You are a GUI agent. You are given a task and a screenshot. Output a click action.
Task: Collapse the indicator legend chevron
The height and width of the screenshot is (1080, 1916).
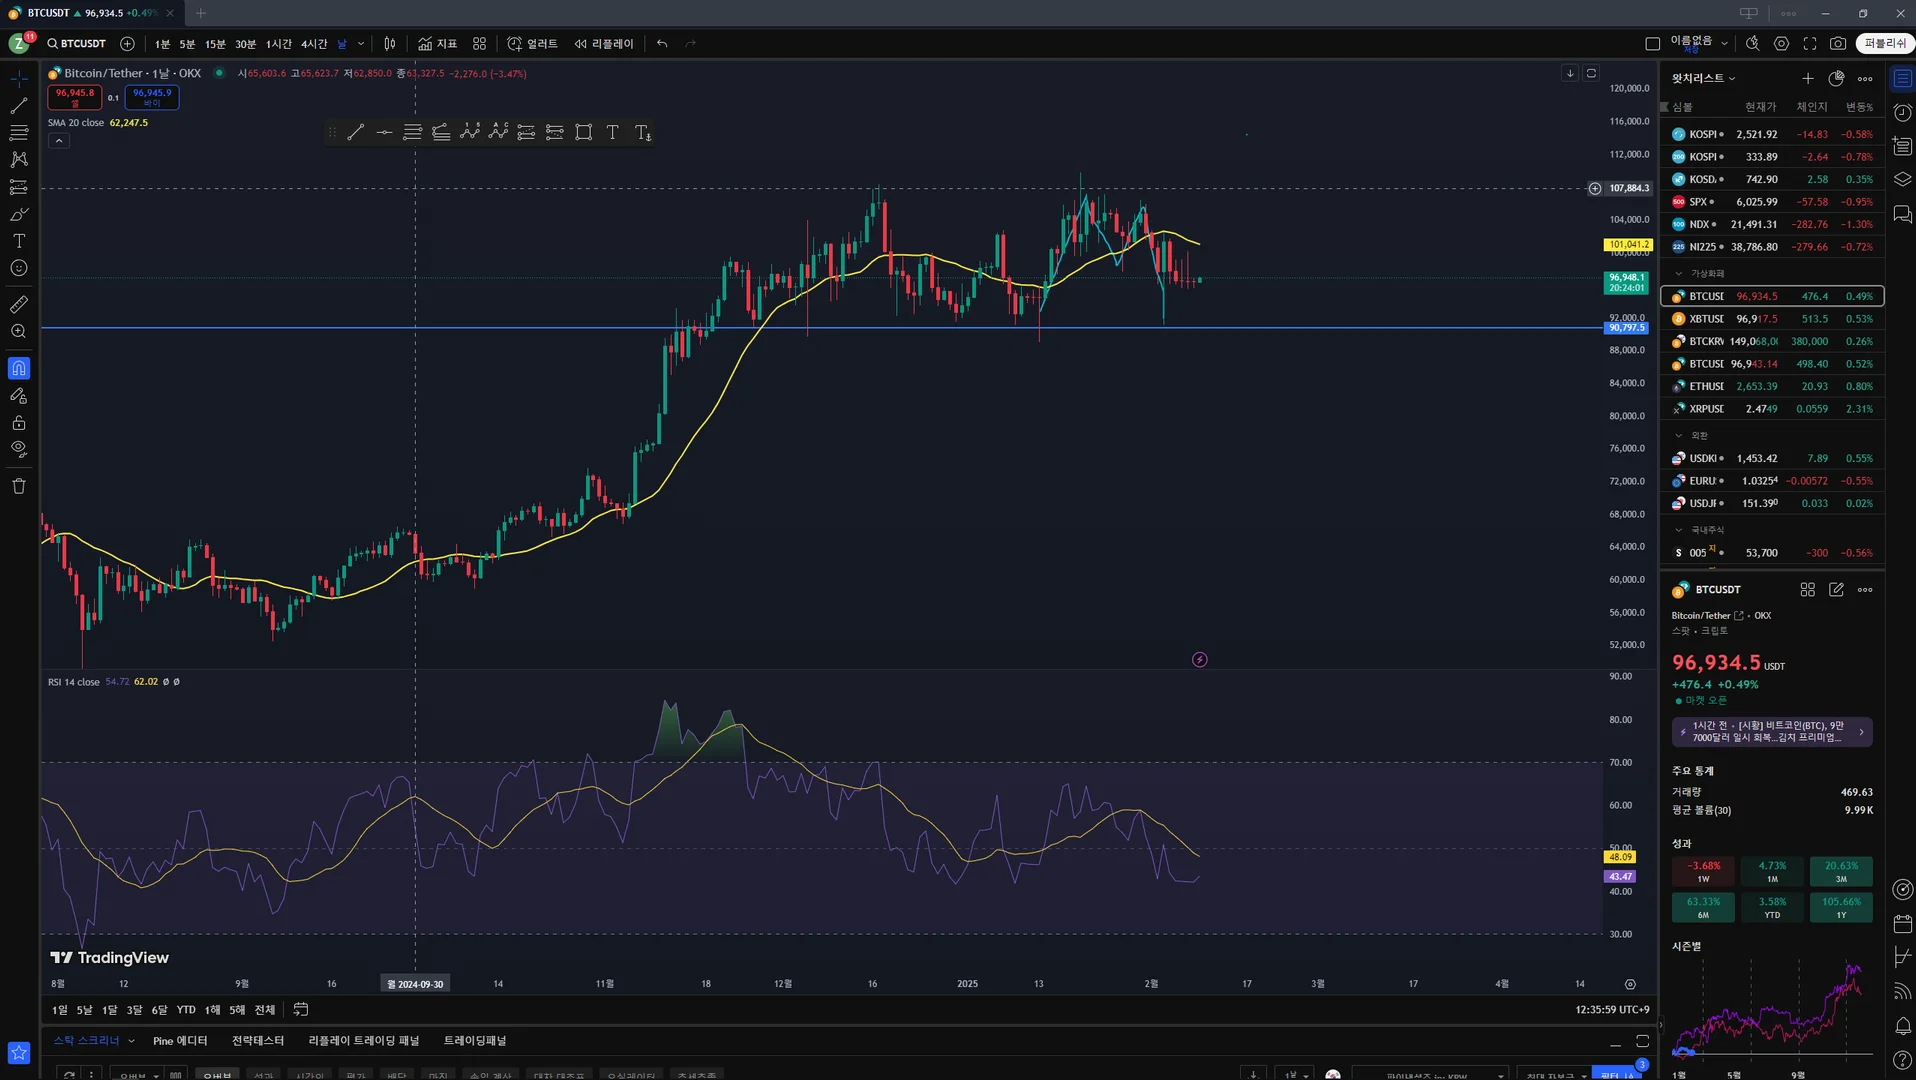tap(59, 141)
